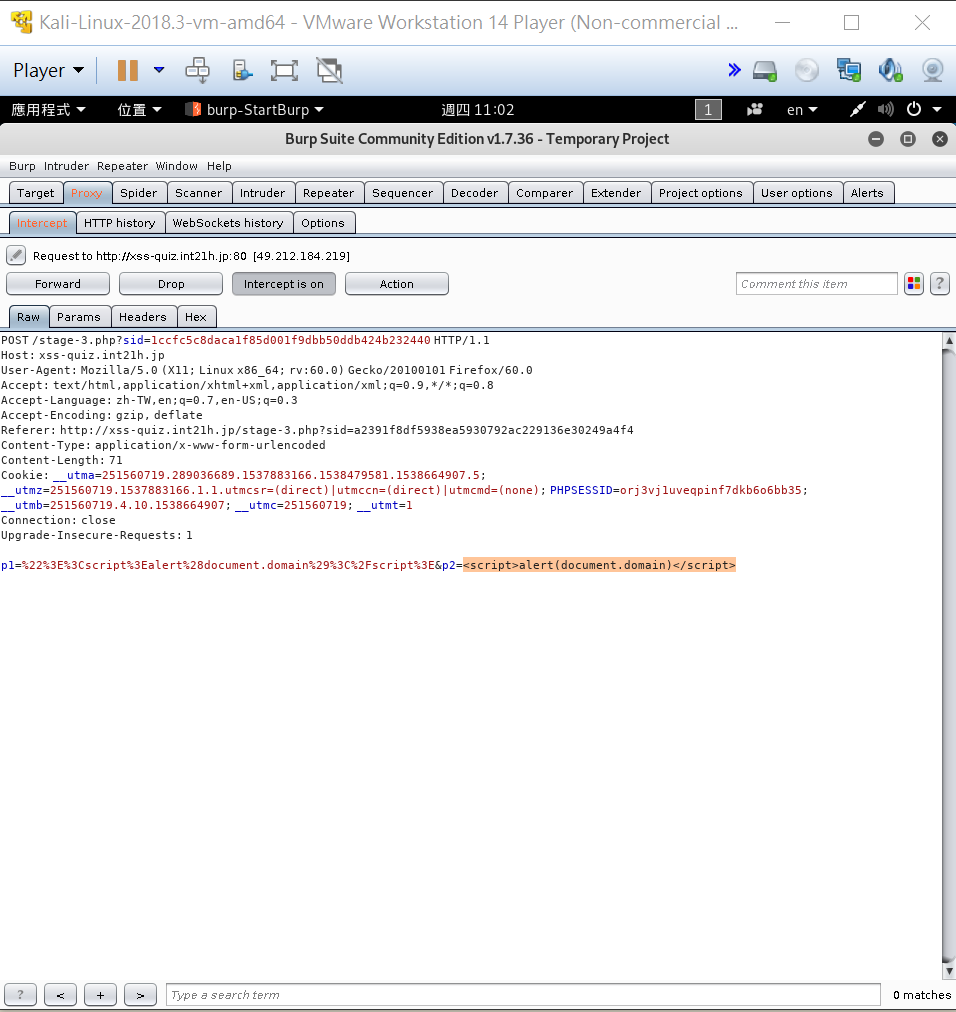The width and height of the screenshot is (956, 1012).
Task: Click the Kali color picker pen icon
Action: pos(857,110)
